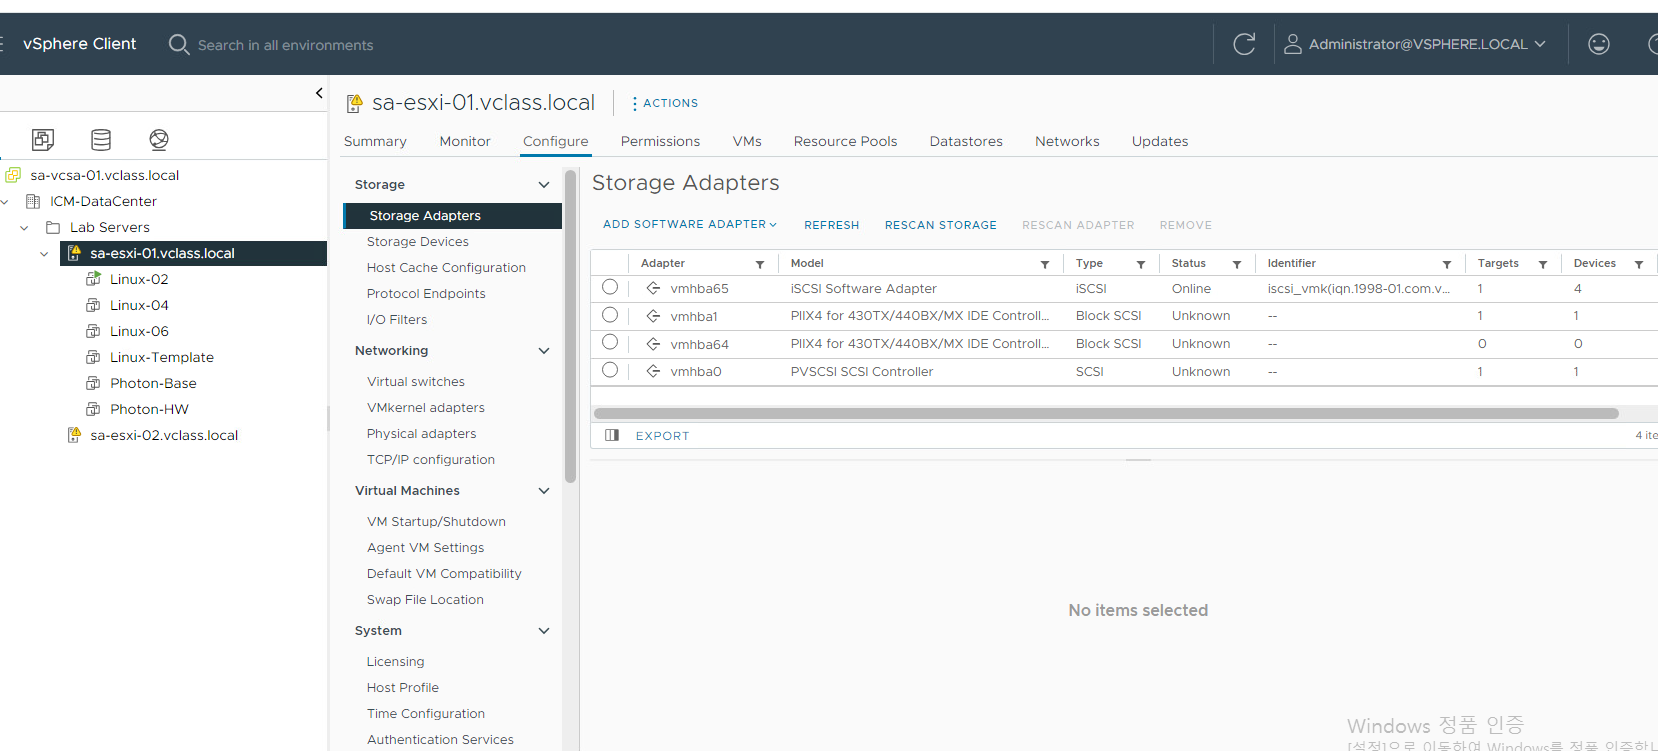
Task: Open Virtual switches settings
Action: pos(416,382)
